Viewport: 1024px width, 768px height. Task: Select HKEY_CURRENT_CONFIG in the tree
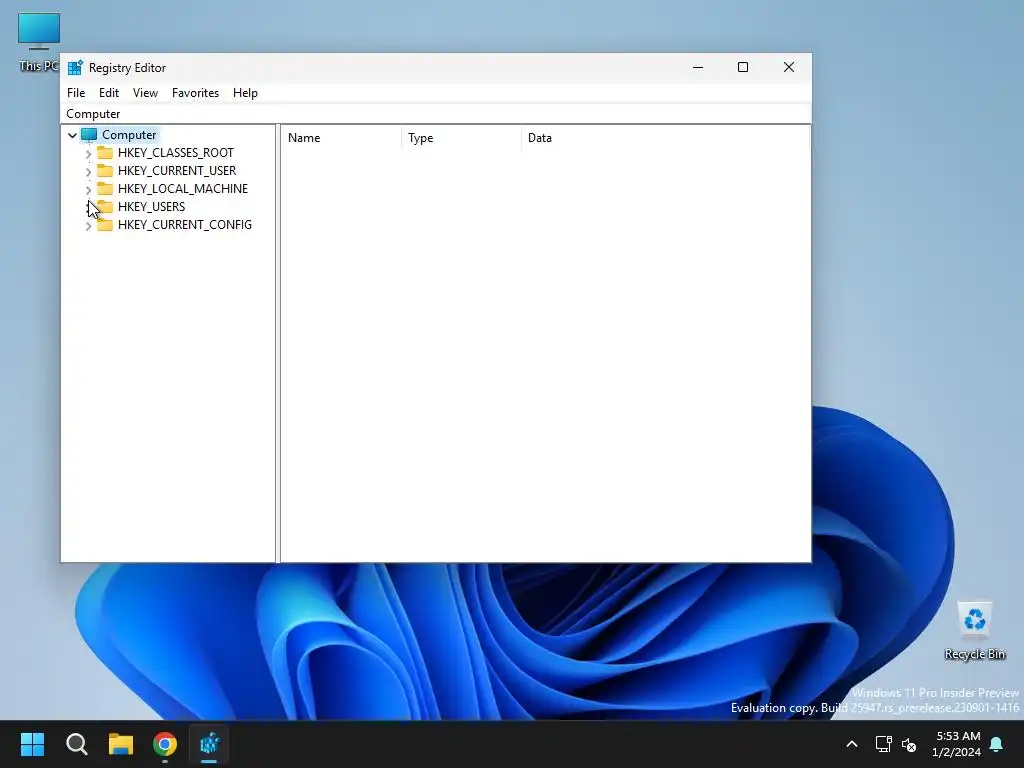click(185, 225)
